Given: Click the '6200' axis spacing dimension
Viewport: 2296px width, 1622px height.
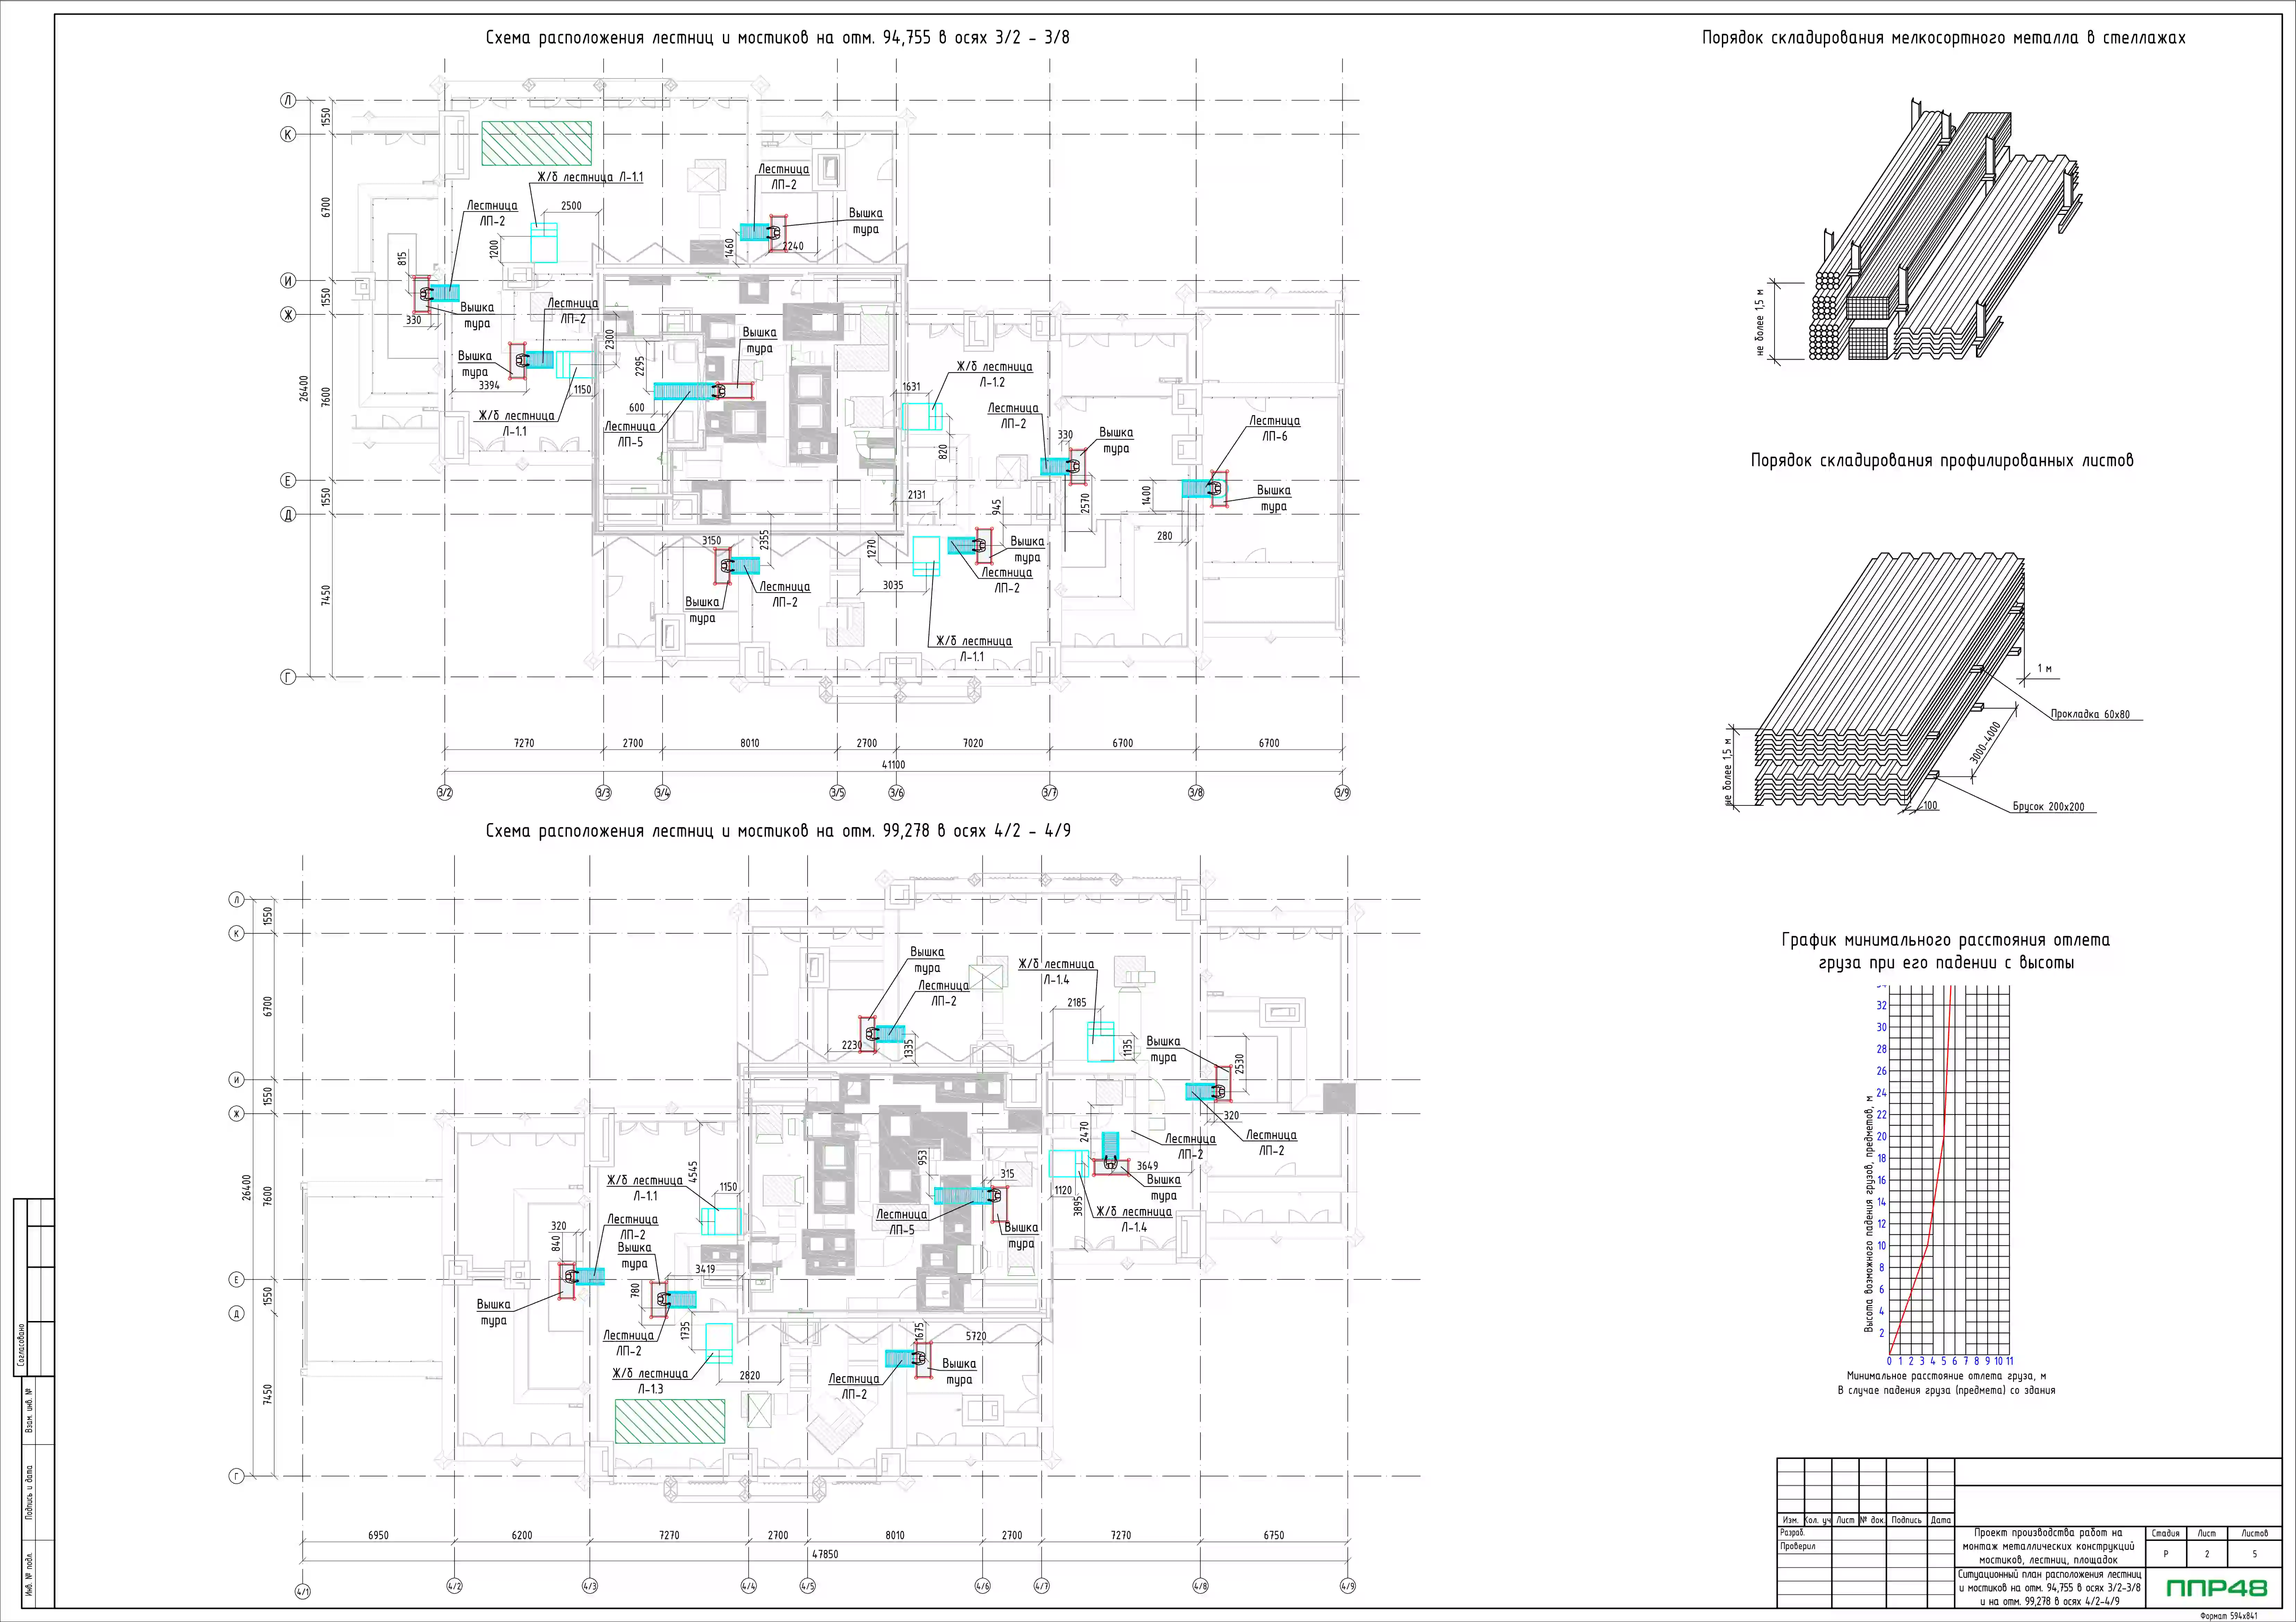Looking at the screenshot, I should 522,1535.
